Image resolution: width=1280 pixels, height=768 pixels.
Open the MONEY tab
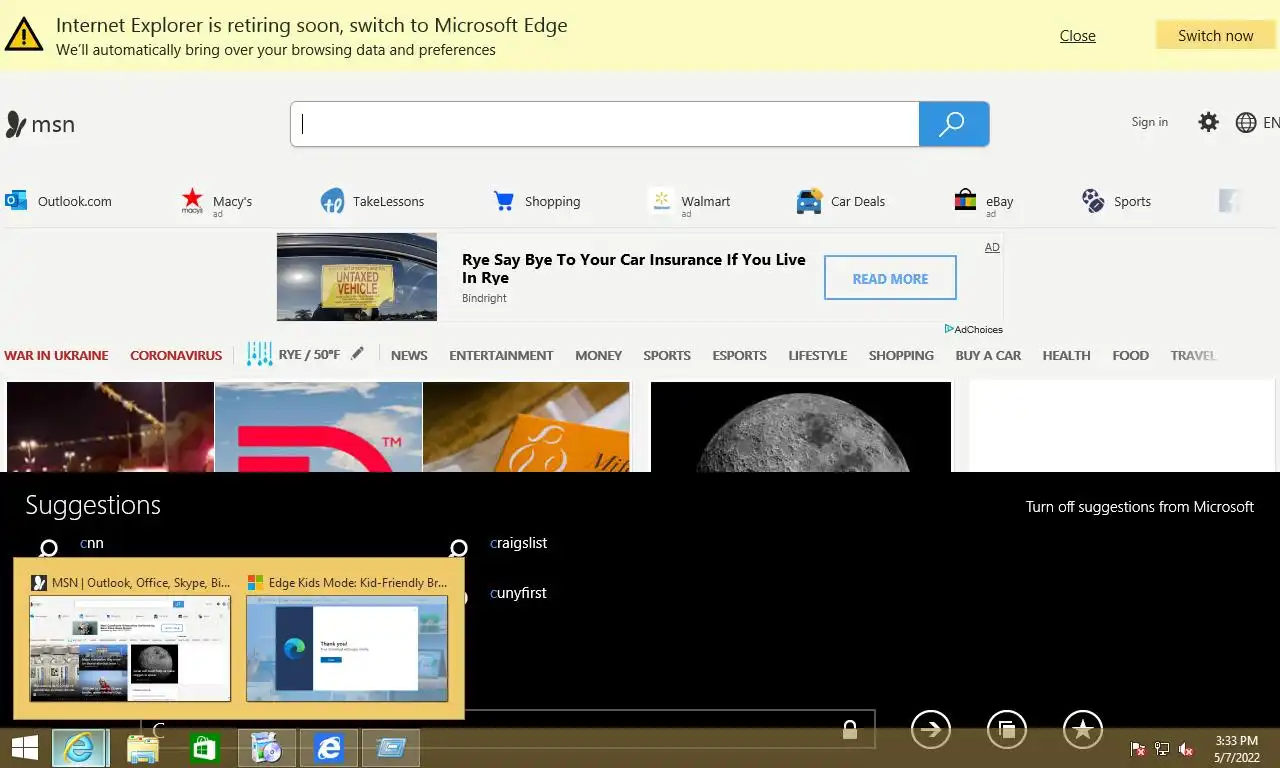point(598,355)
